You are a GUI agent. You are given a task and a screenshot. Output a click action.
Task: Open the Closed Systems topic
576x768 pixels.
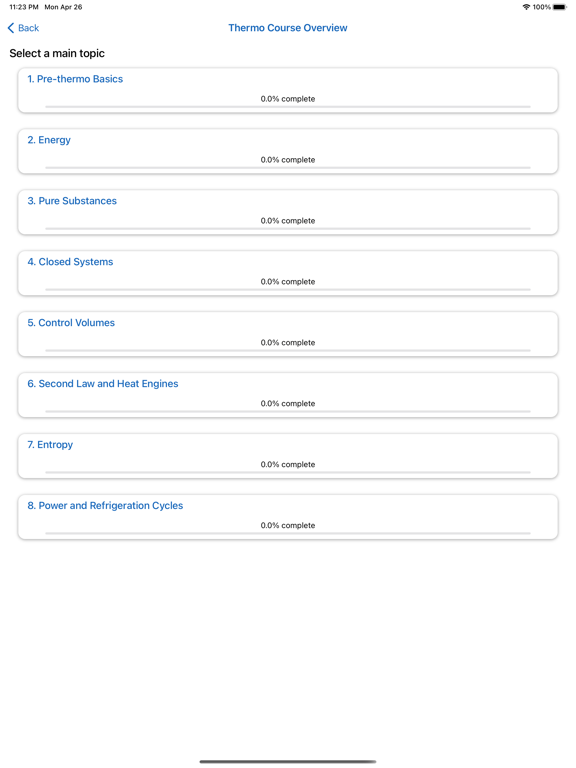[288, 273]
